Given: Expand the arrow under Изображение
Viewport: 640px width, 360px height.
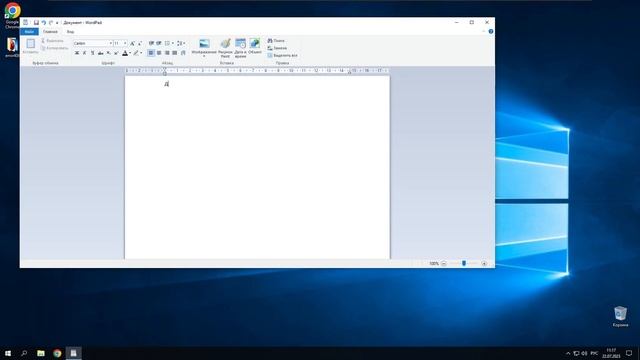Looking at the screenshot, I should (x=204, y=56).
